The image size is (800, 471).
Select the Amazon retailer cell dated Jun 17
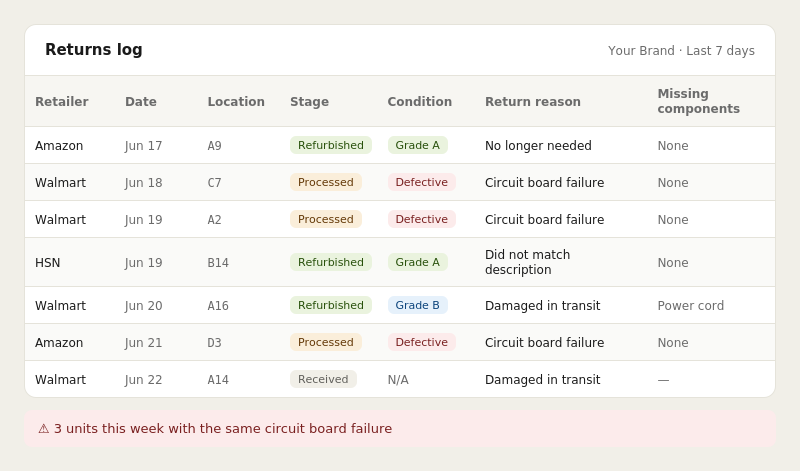59,145
